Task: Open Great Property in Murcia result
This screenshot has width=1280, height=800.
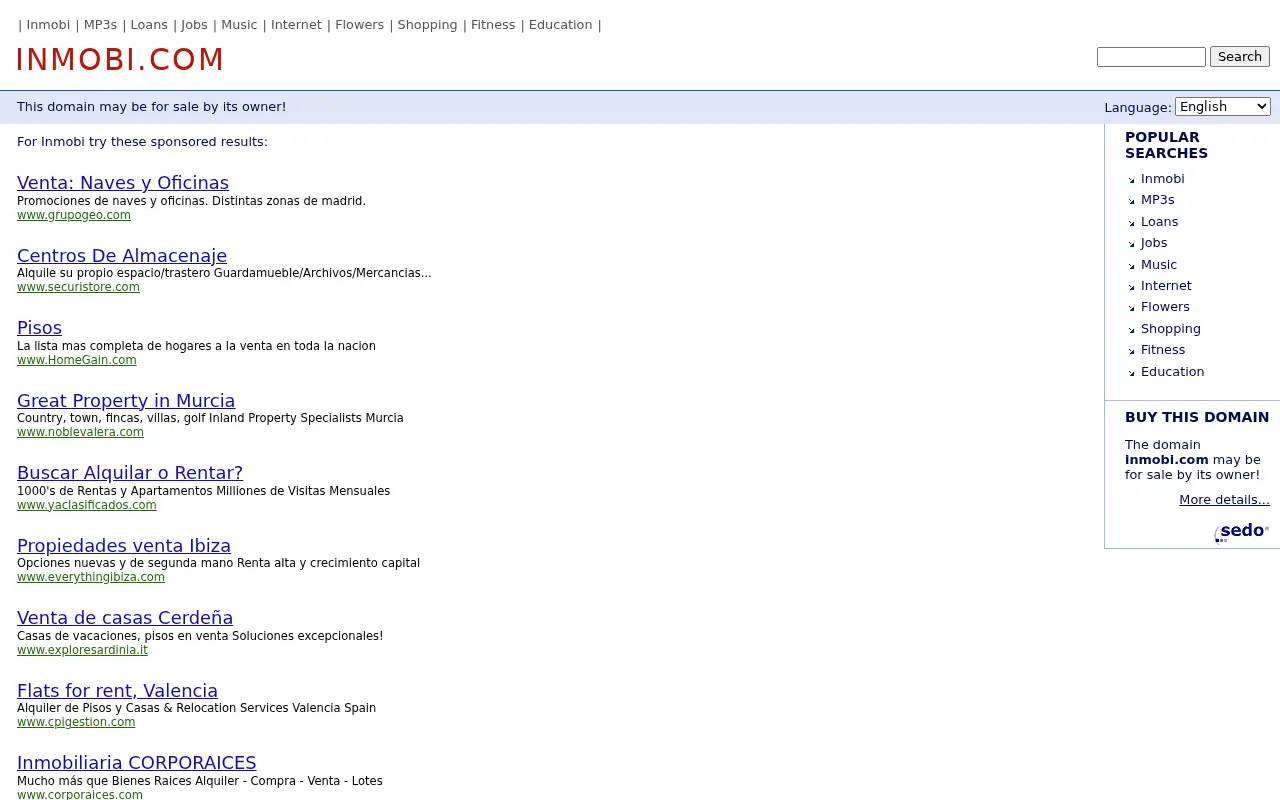Action: click(x=126, y=401)
